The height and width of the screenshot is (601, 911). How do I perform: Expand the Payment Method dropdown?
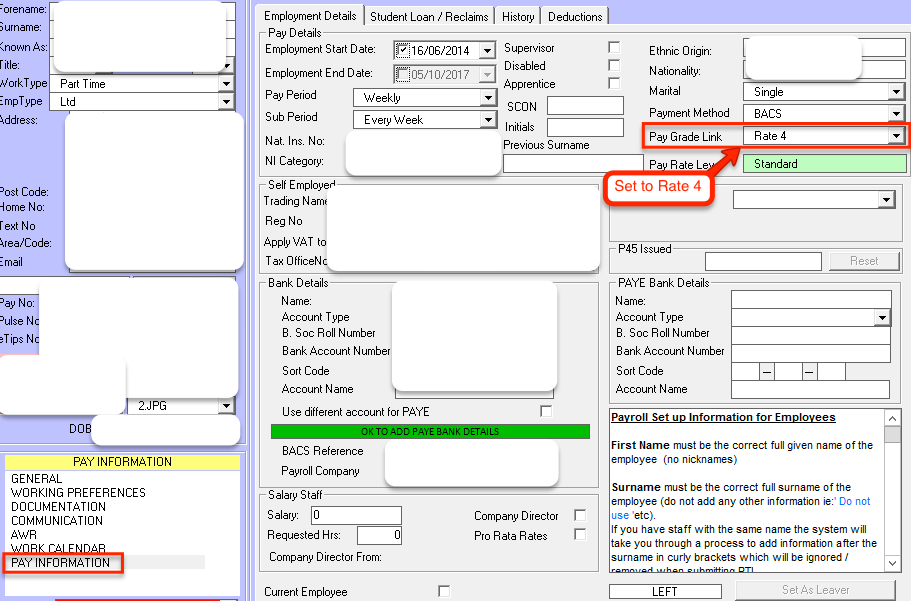(896, 114)
